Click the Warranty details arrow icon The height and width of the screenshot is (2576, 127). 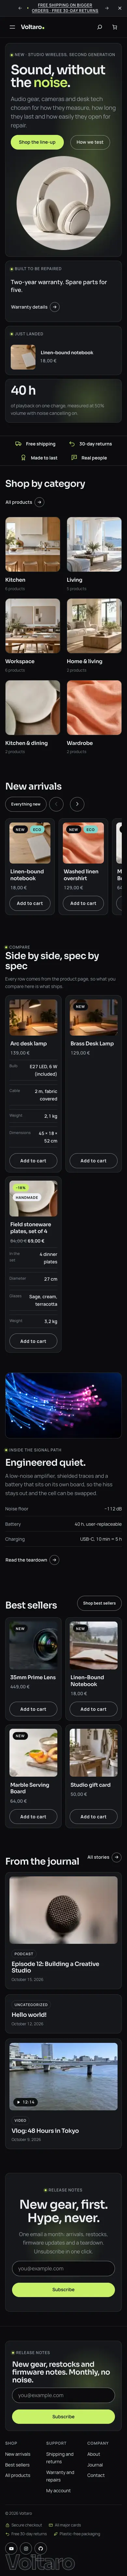(55, 307)
